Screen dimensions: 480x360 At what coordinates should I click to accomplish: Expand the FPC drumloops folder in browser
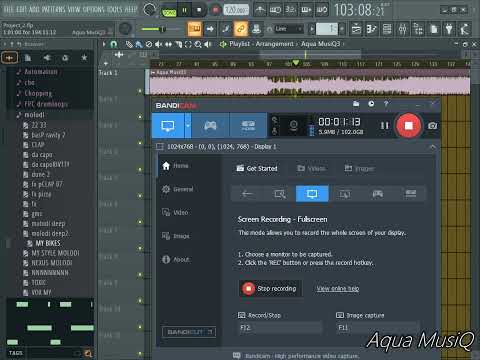click(43, 104)
